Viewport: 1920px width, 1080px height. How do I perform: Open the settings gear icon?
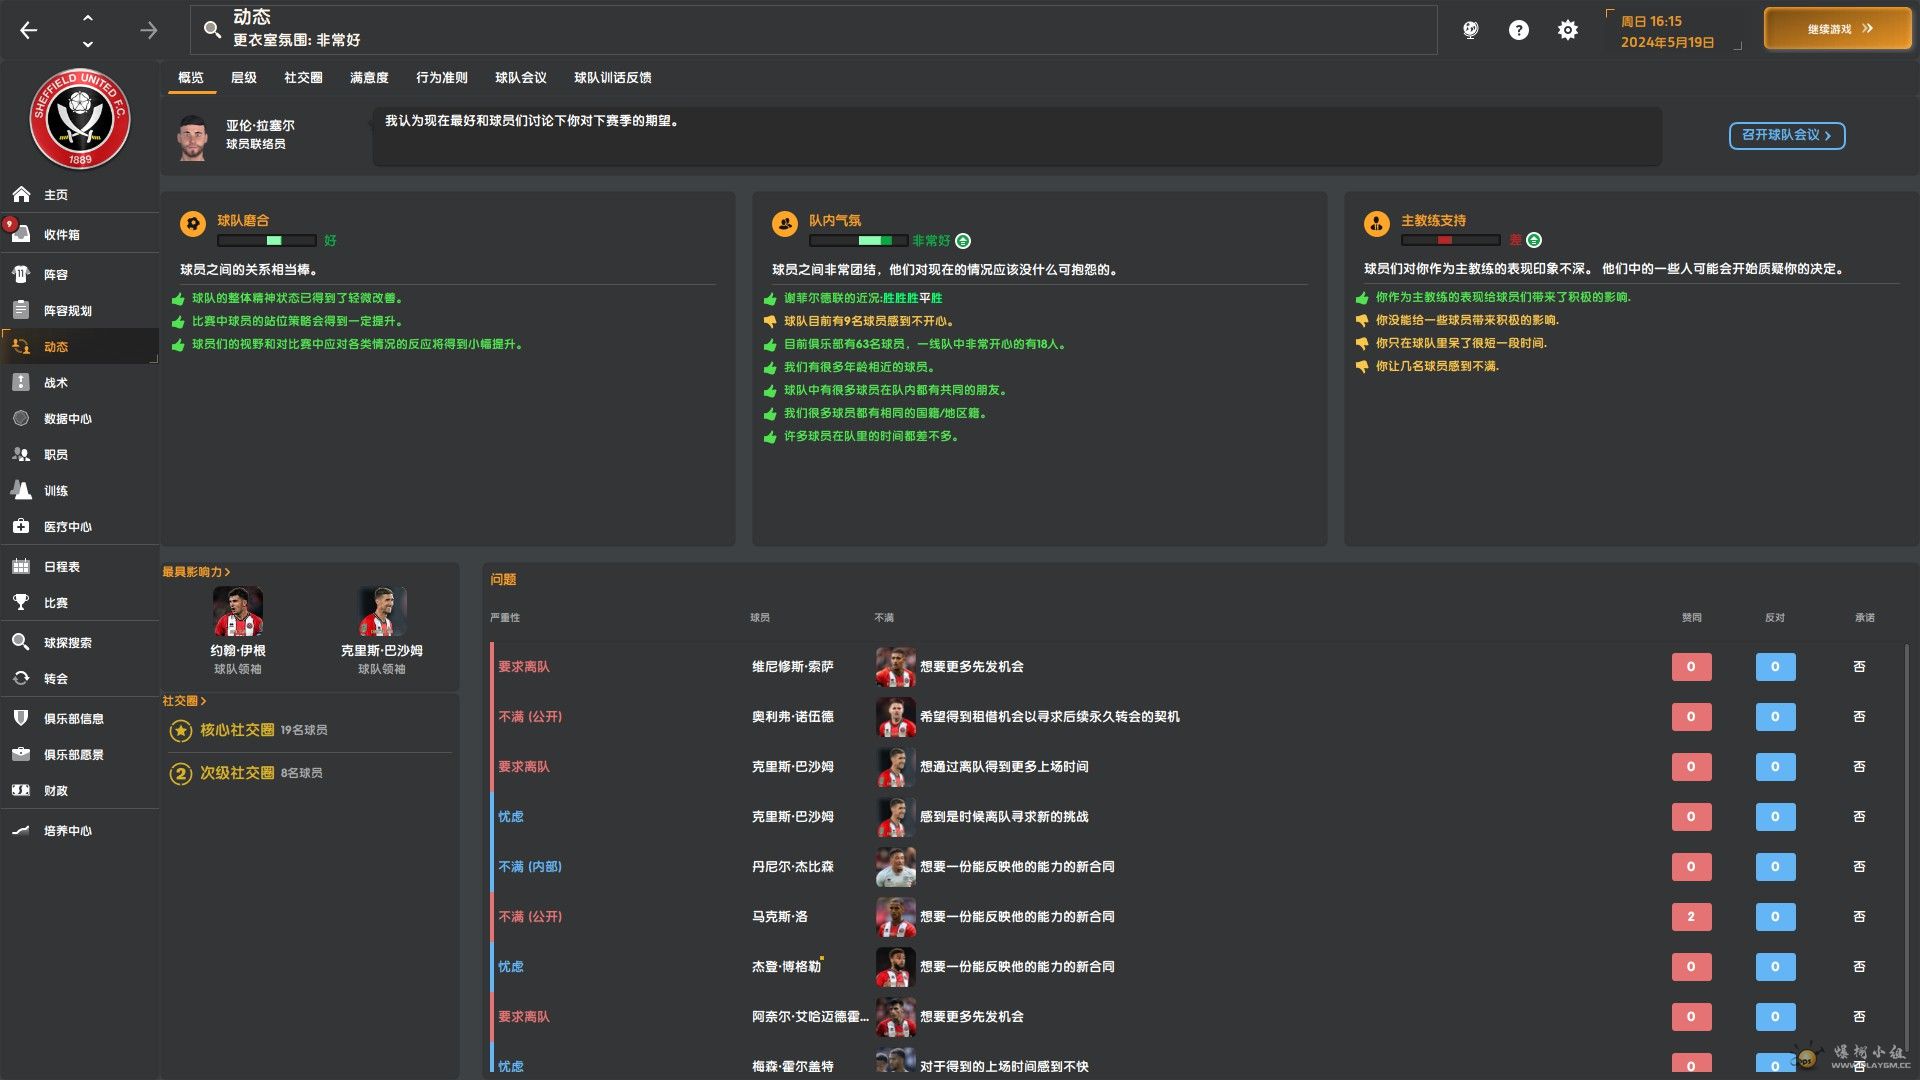point(1567,30)
